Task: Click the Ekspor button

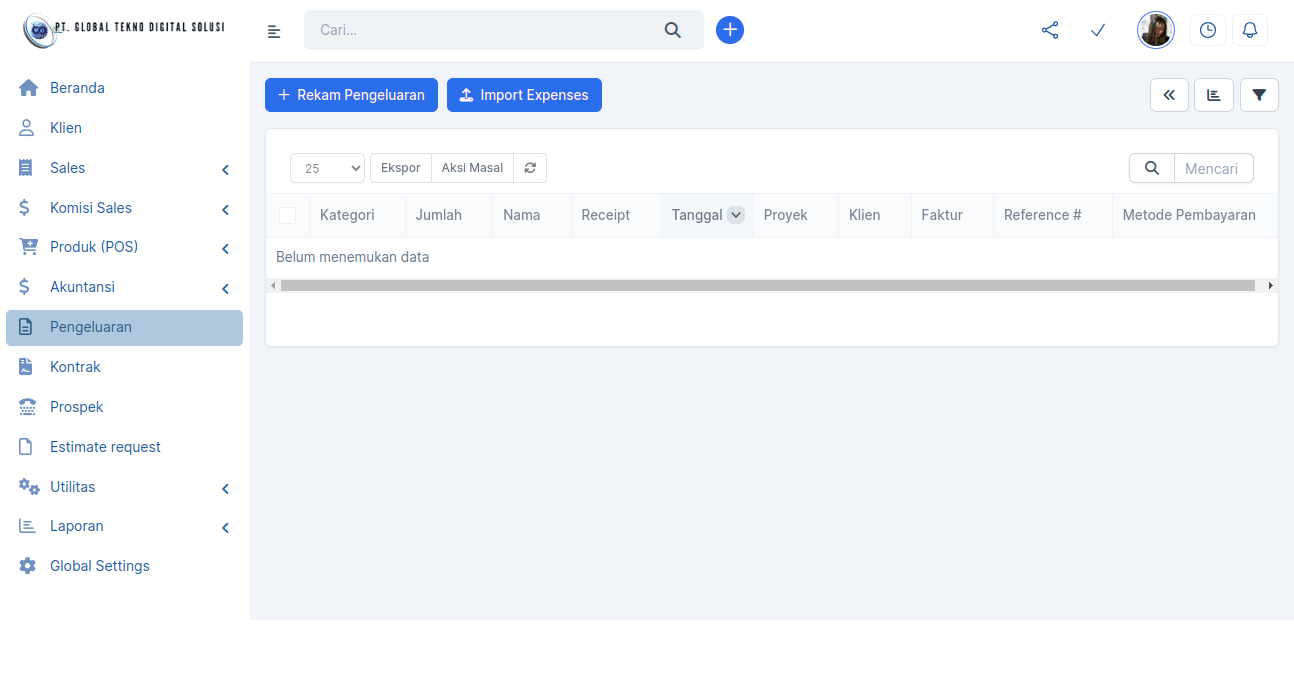Action: pyautogui.click(x=401, y=168)
